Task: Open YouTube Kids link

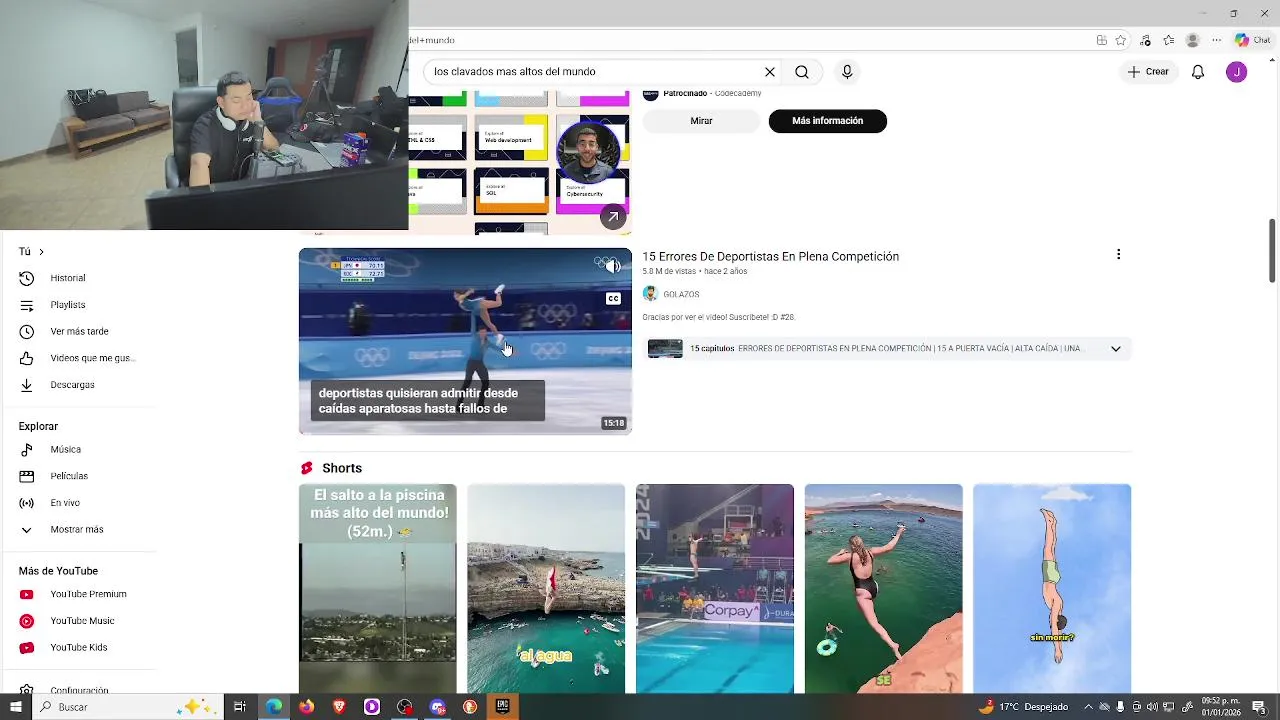Action: coord(80,648)
